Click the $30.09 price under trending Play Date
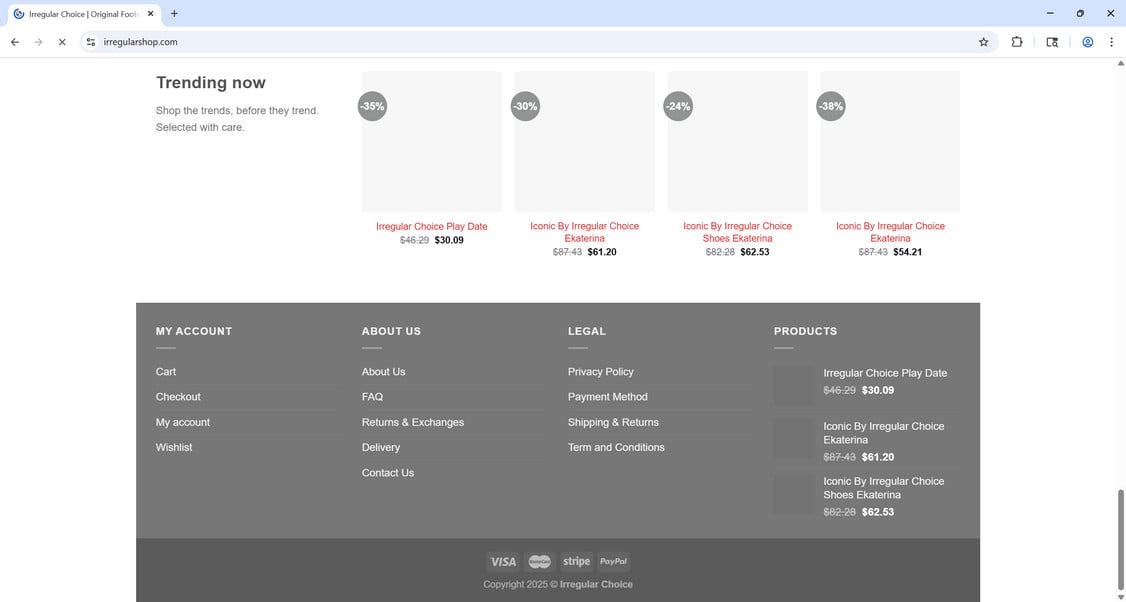 click(450, 240)
